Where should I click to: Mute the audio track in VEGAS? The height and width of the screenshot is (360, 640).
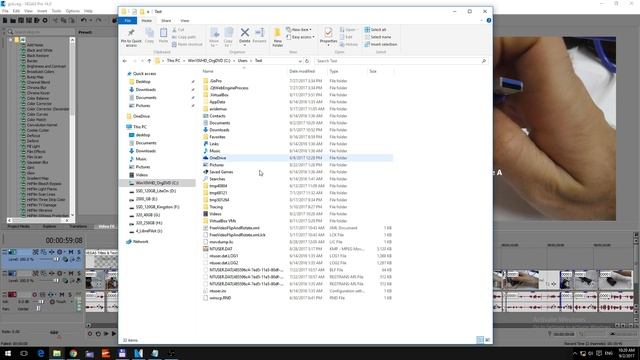click(62, 294)
